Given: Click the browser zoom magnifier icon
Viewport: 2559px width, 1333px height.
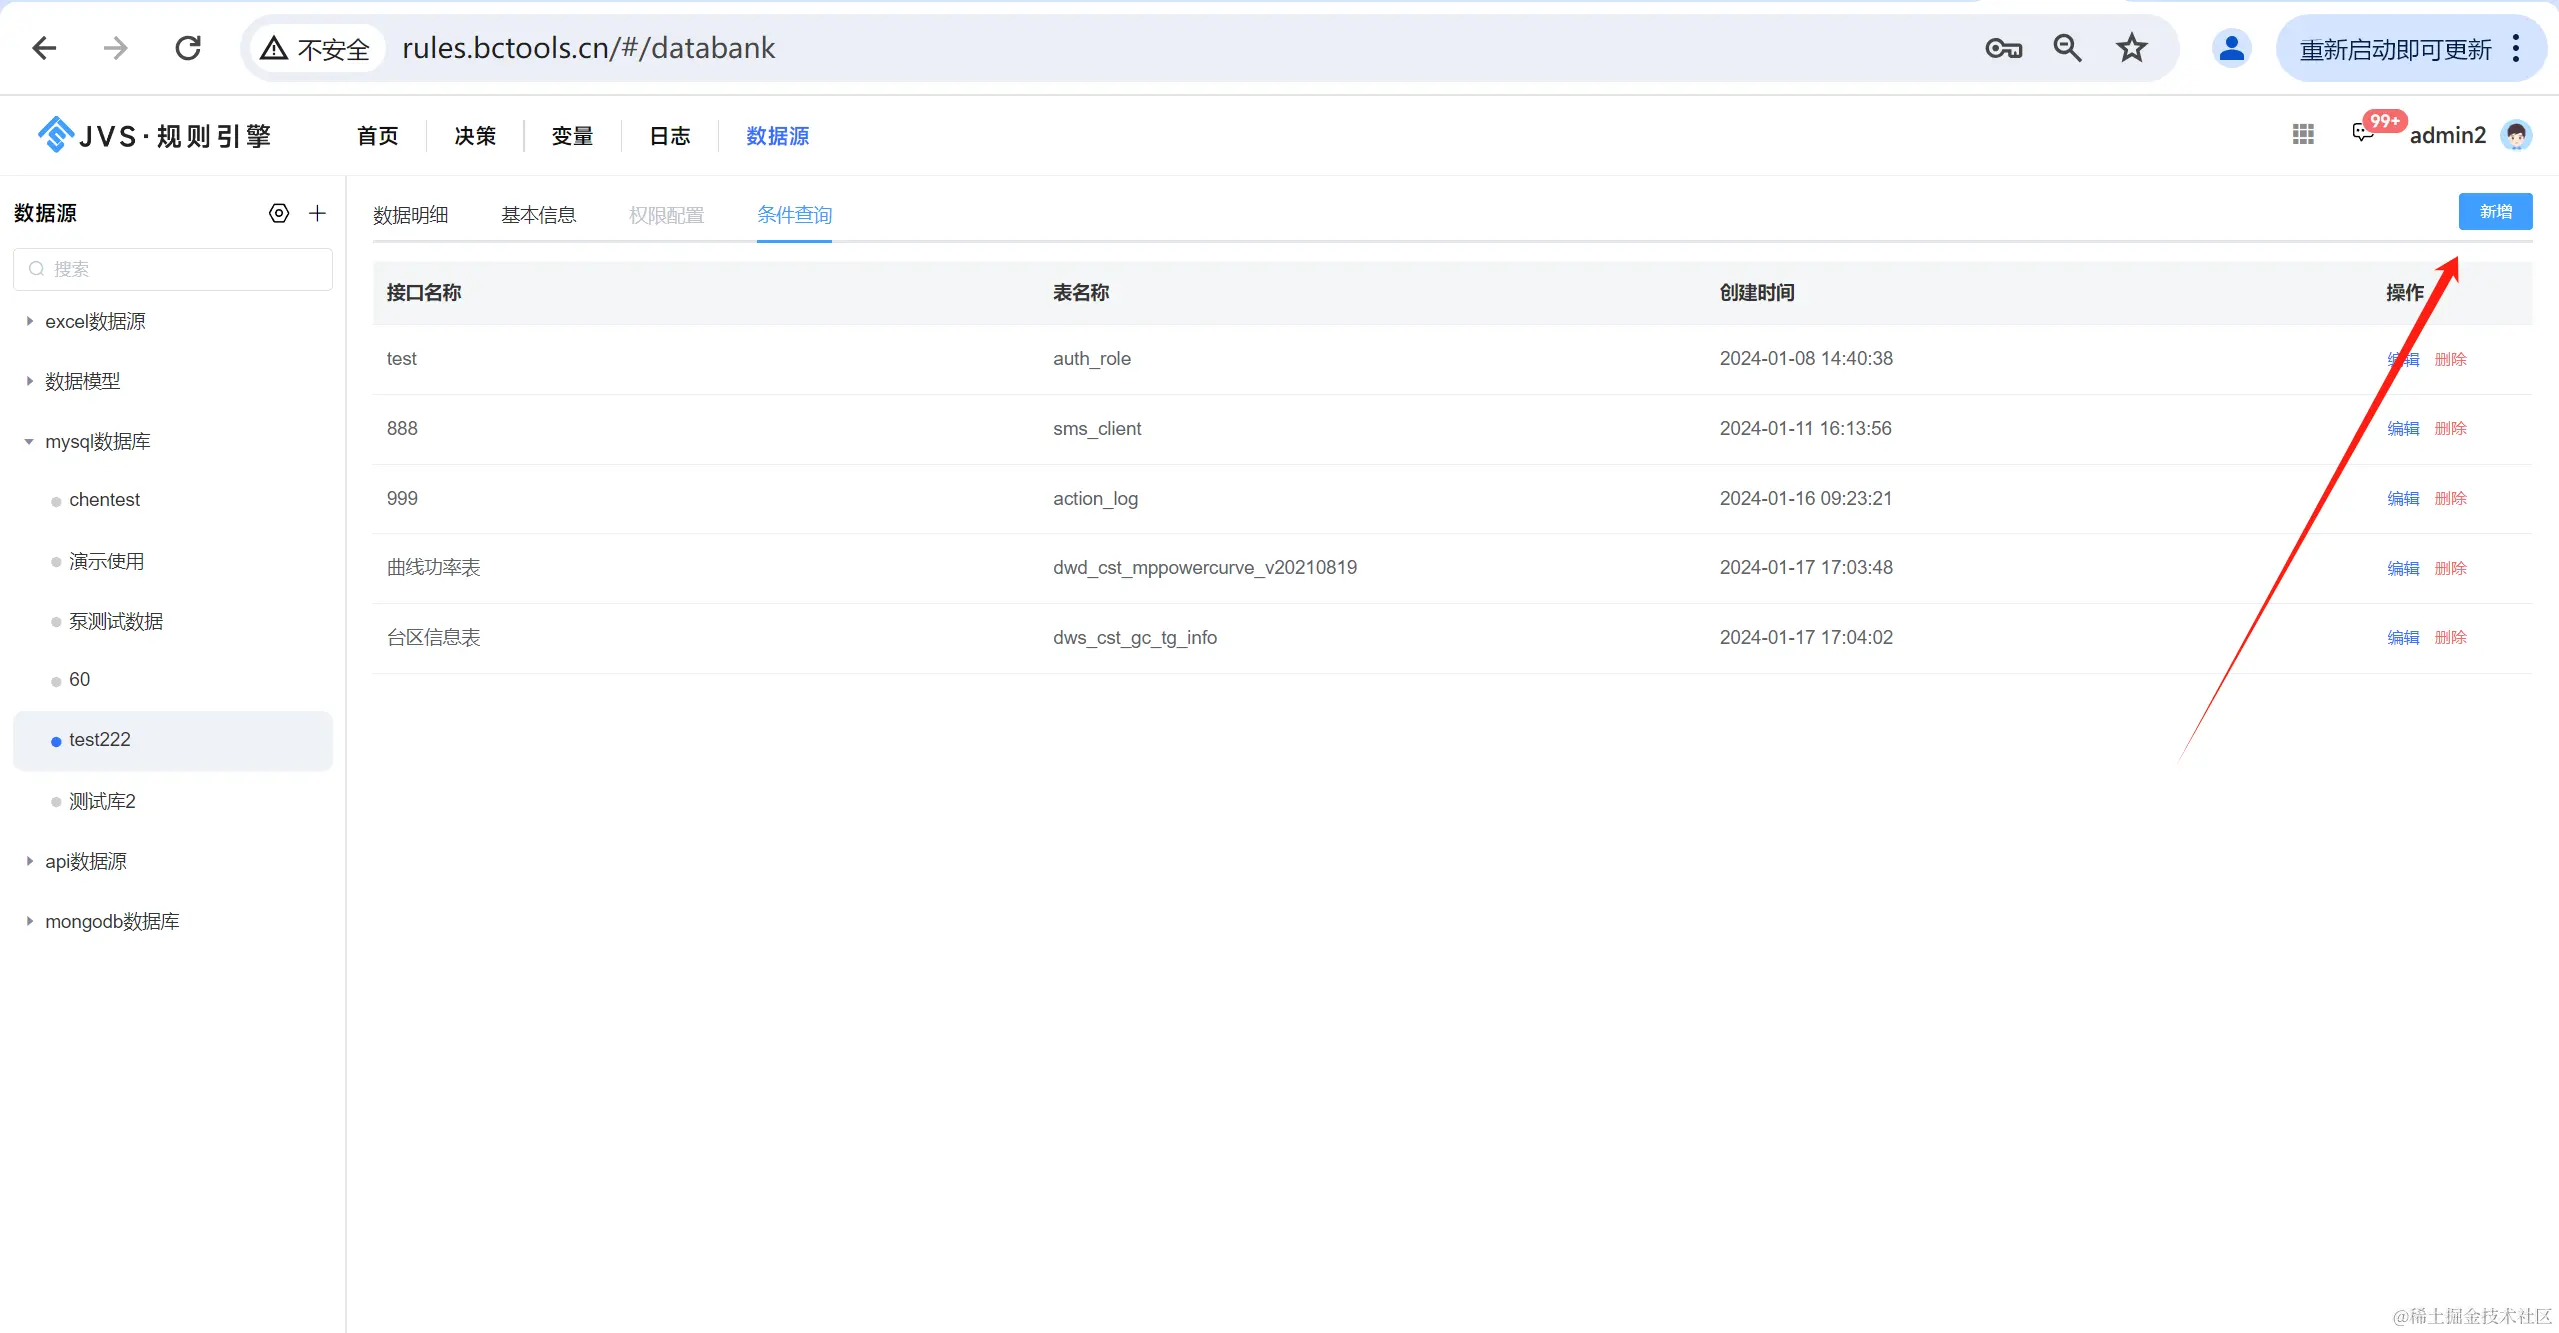Looking at the screenshot, I should pyautogui.click(x=2067, y=48).
